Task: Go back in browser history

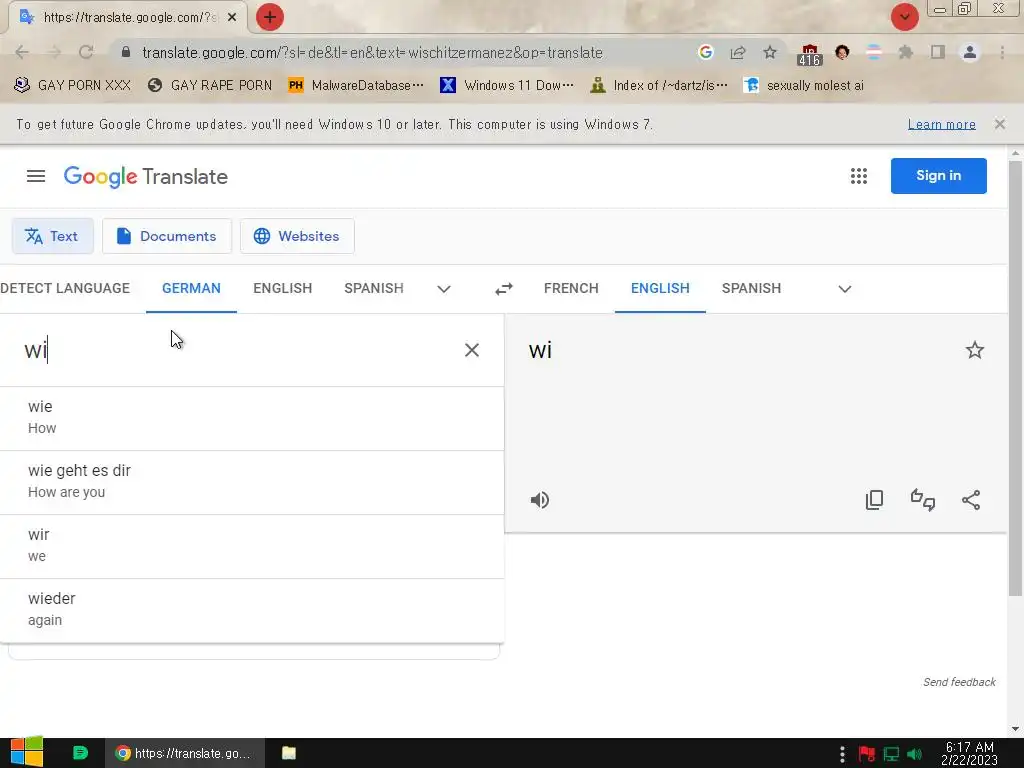Action: pos(22,52)
